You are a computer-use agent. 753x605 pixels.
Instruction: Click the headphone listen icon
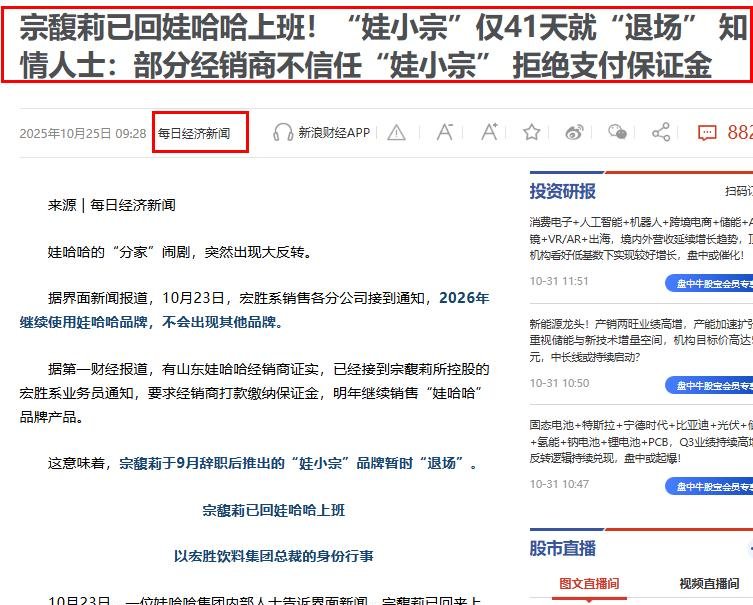click(283, 132)
